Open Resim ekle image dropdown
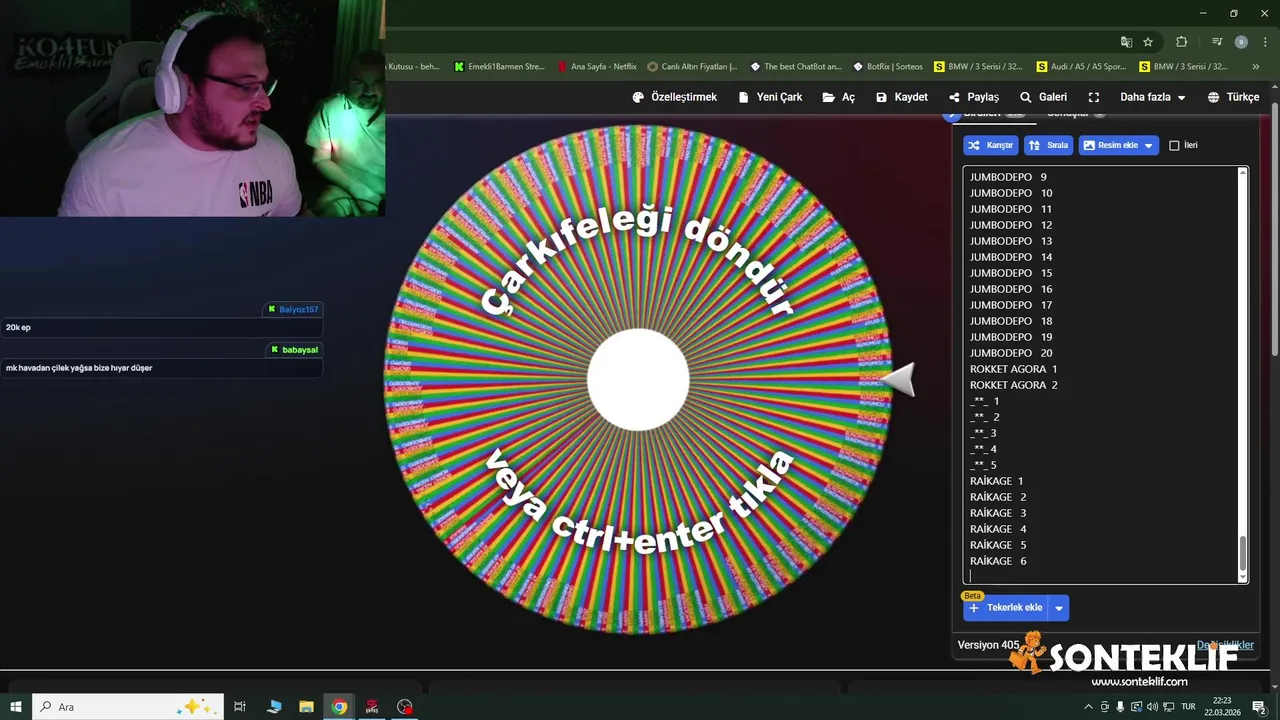The width and height of the screenshot is (1280, 720). point(1118,145)
